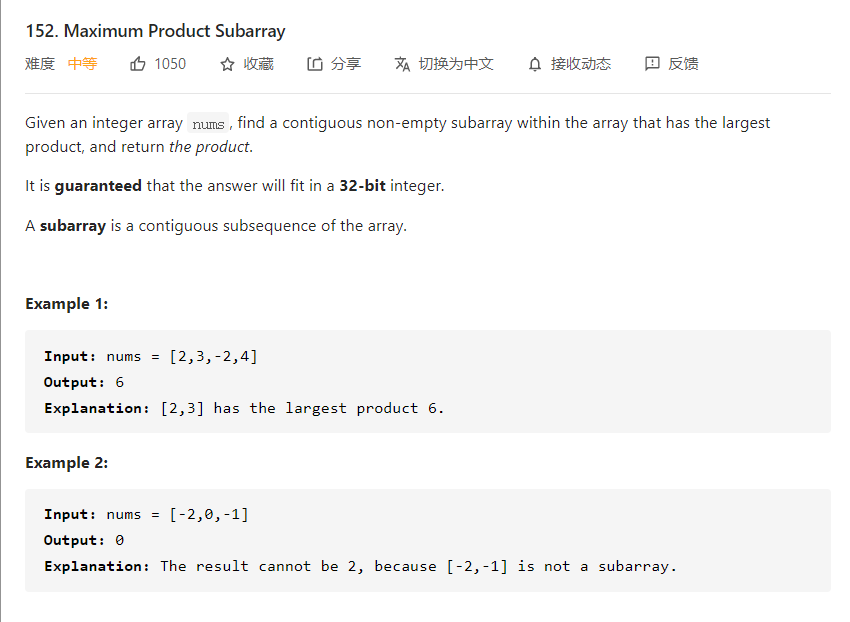Click the star favorite icon
850x622 pixels.
(227, 64)
